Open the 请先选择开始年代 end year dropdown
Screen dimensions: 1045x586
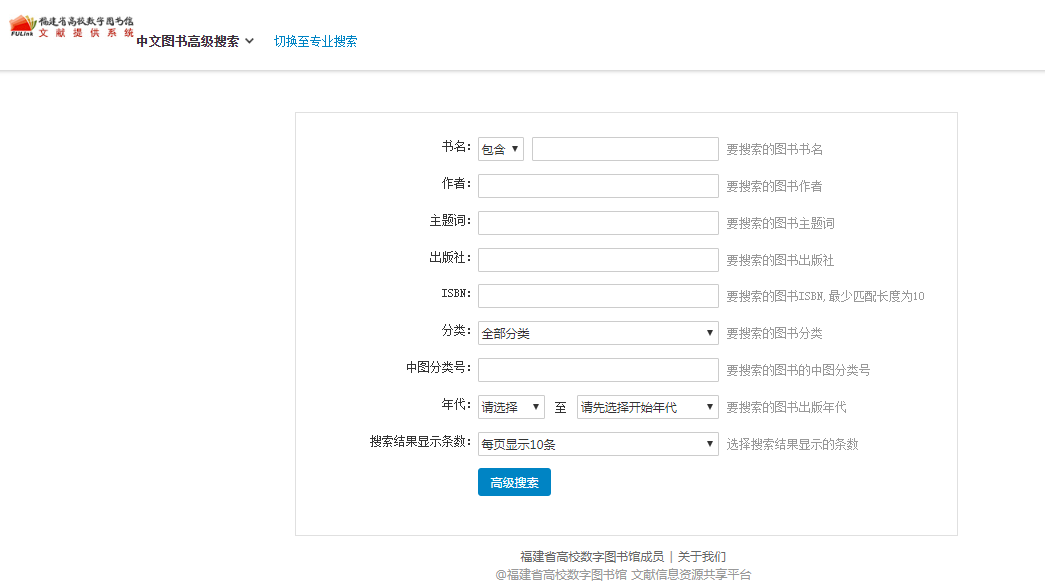click(647, 407)
